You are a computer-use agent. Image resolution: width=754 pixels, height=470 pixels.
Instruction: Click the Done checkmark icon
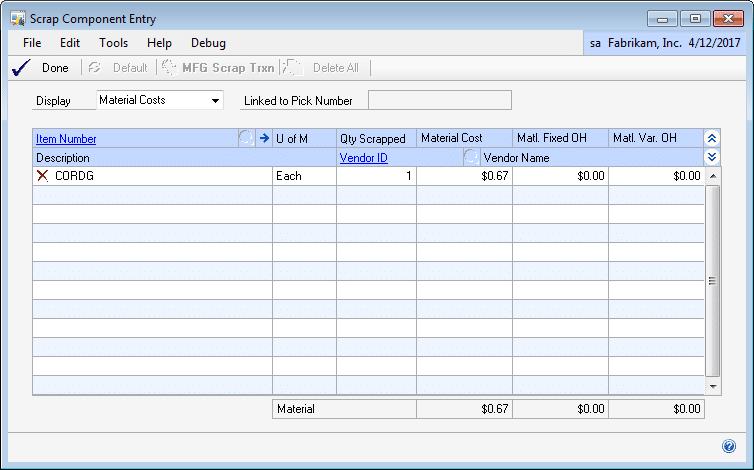tap(20, 68)
